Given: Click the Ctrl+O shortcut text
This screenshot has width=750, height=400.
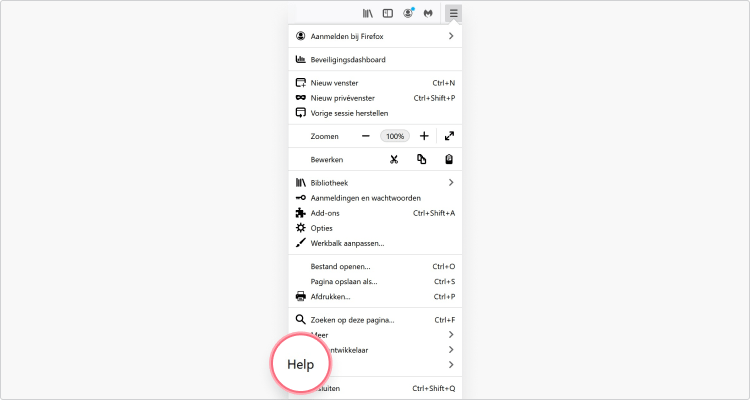Looking at the screenshot, I should [444, 267].
